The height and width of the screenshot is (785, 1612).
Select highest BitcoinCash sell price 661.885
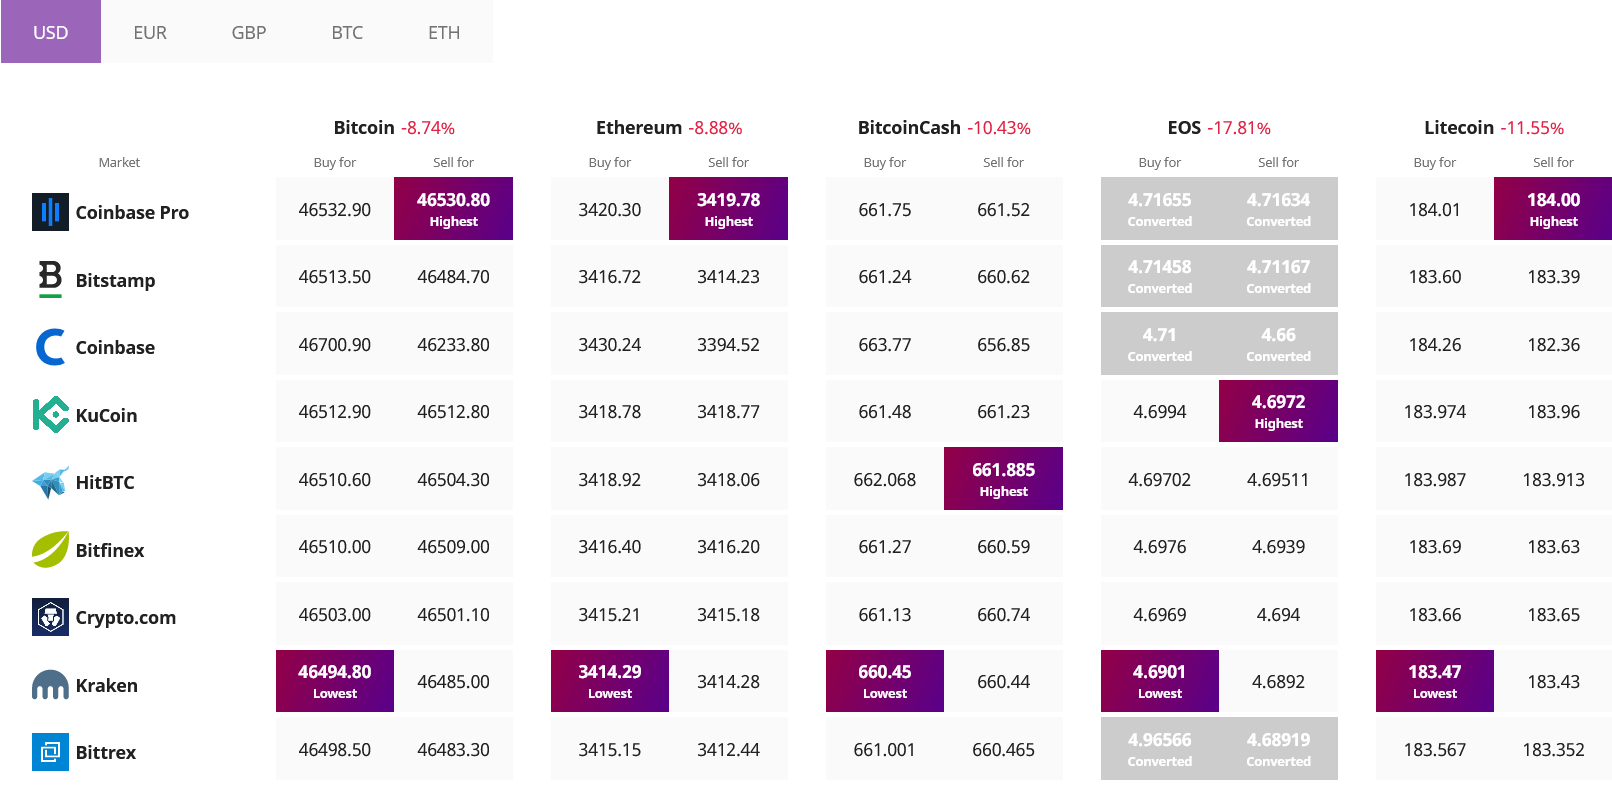tap(1003, 479)
